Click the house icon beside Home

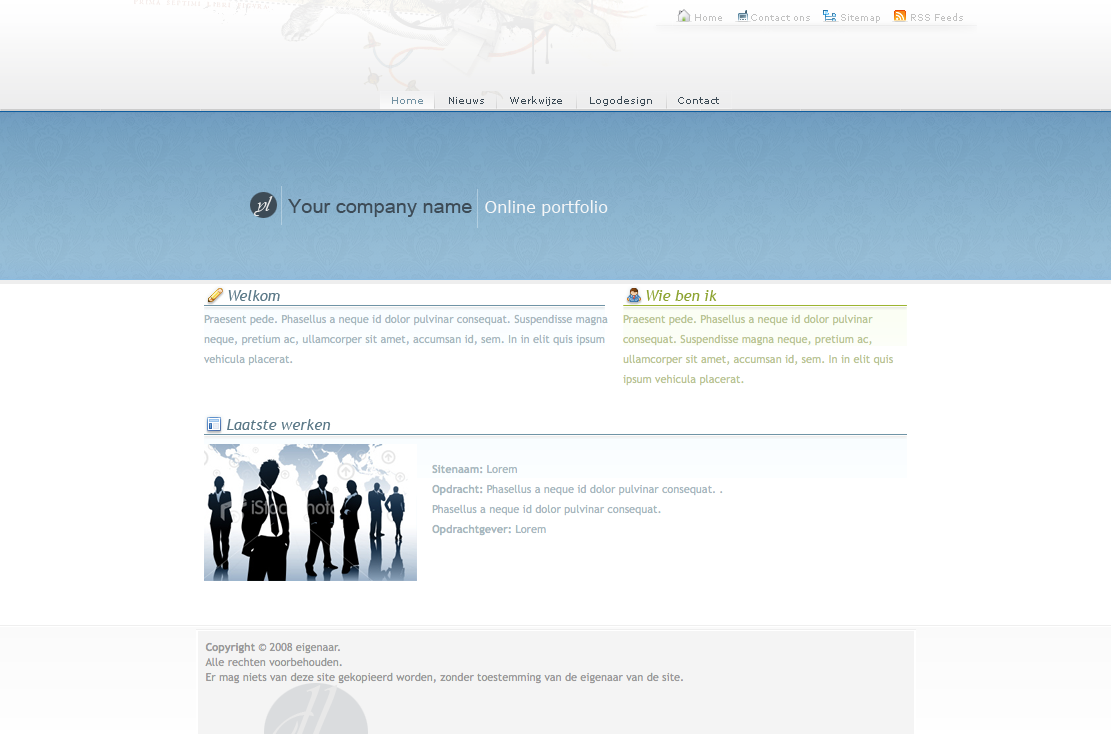pyautogui.click(x=684, y=16)
